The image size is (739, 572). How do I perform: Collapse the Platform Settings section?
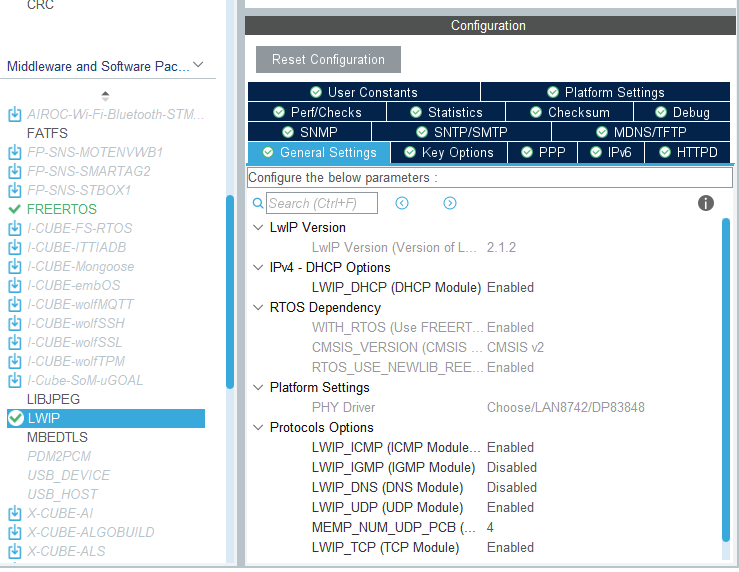[x=258, y=387]
